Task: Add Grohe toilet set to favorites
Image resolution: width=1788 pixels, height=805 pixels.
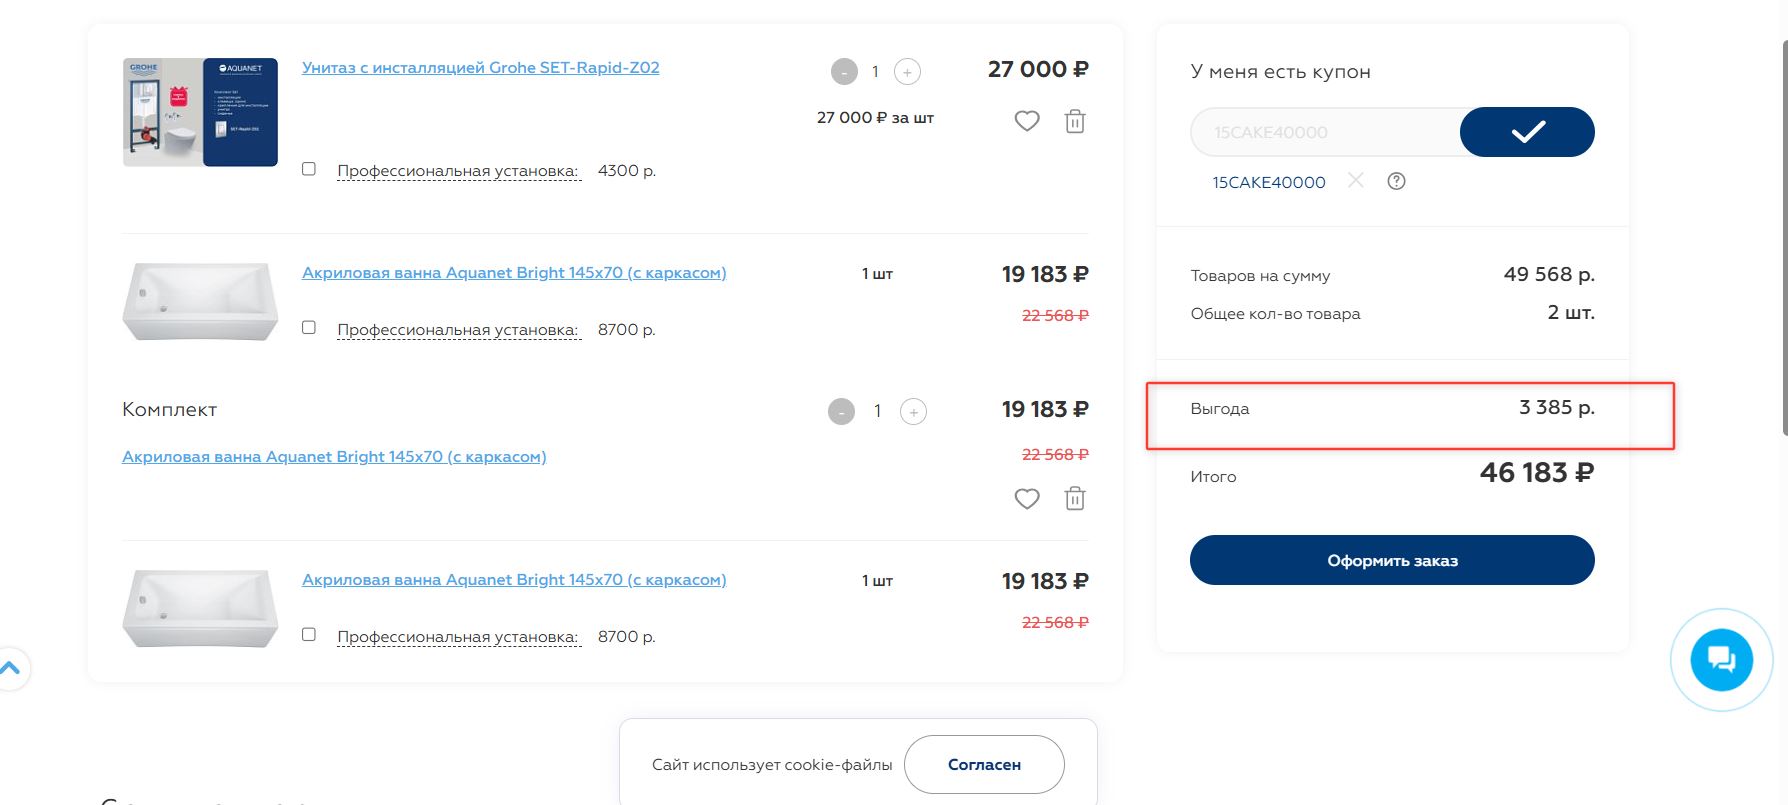Action: (x=1027, y=121)
